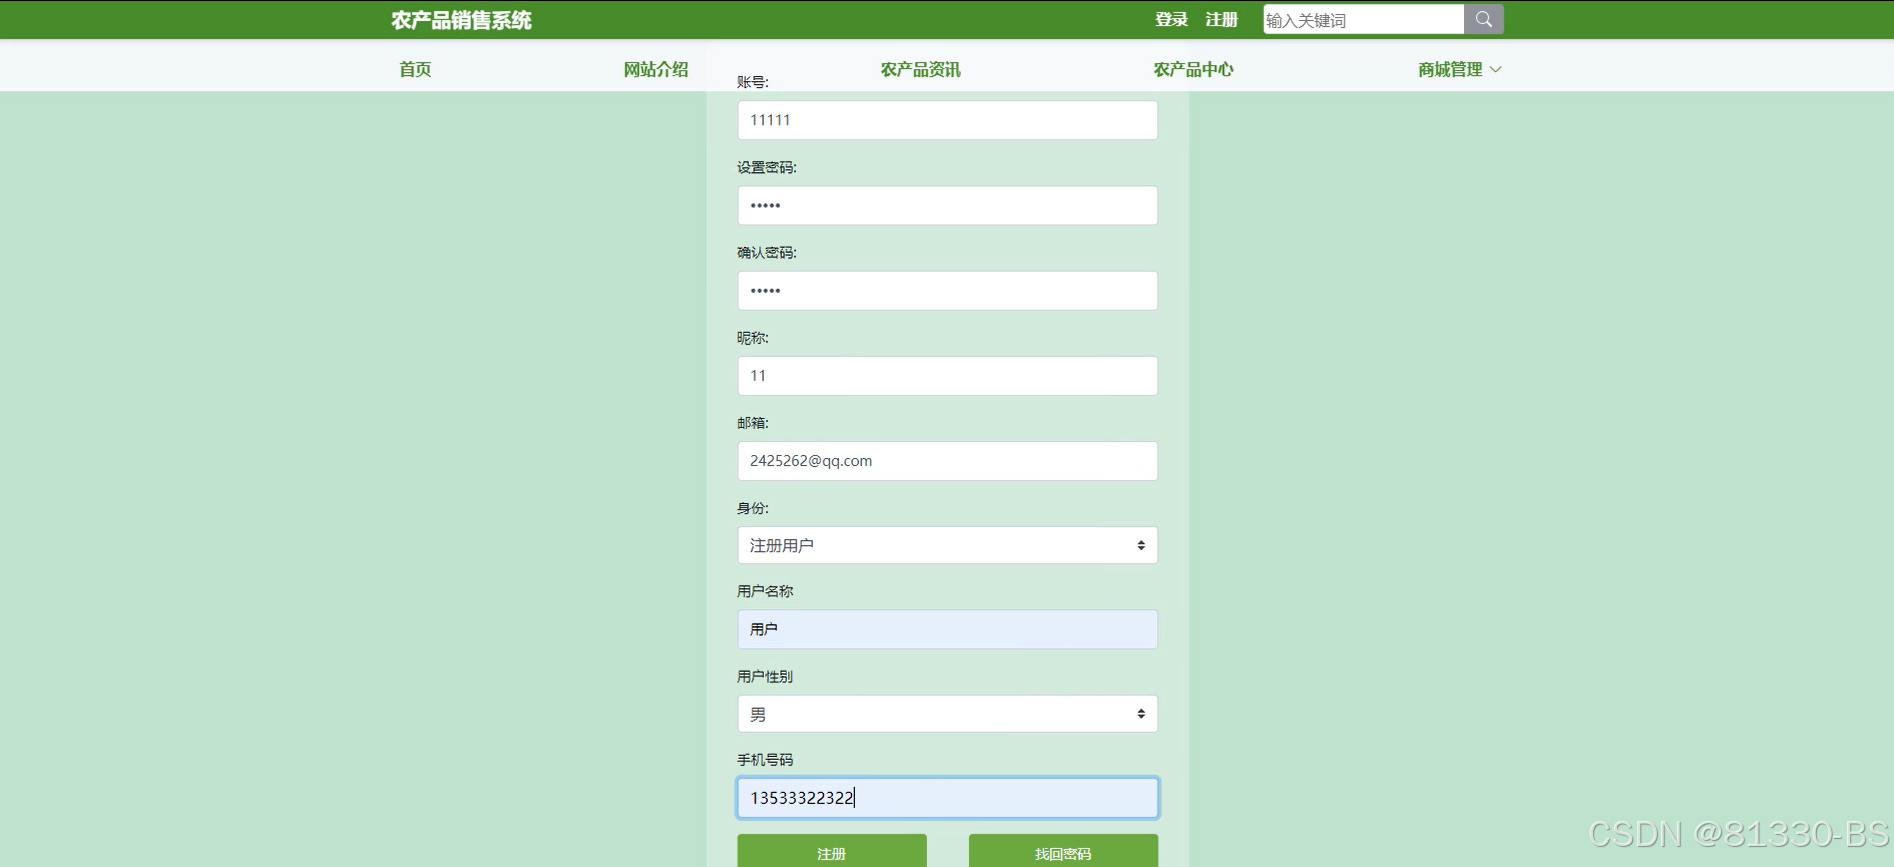Viewport: 1894px width, 867px height.
Task: Focus the 输入关键词 search box
Action: click(x=1363, y=19)
